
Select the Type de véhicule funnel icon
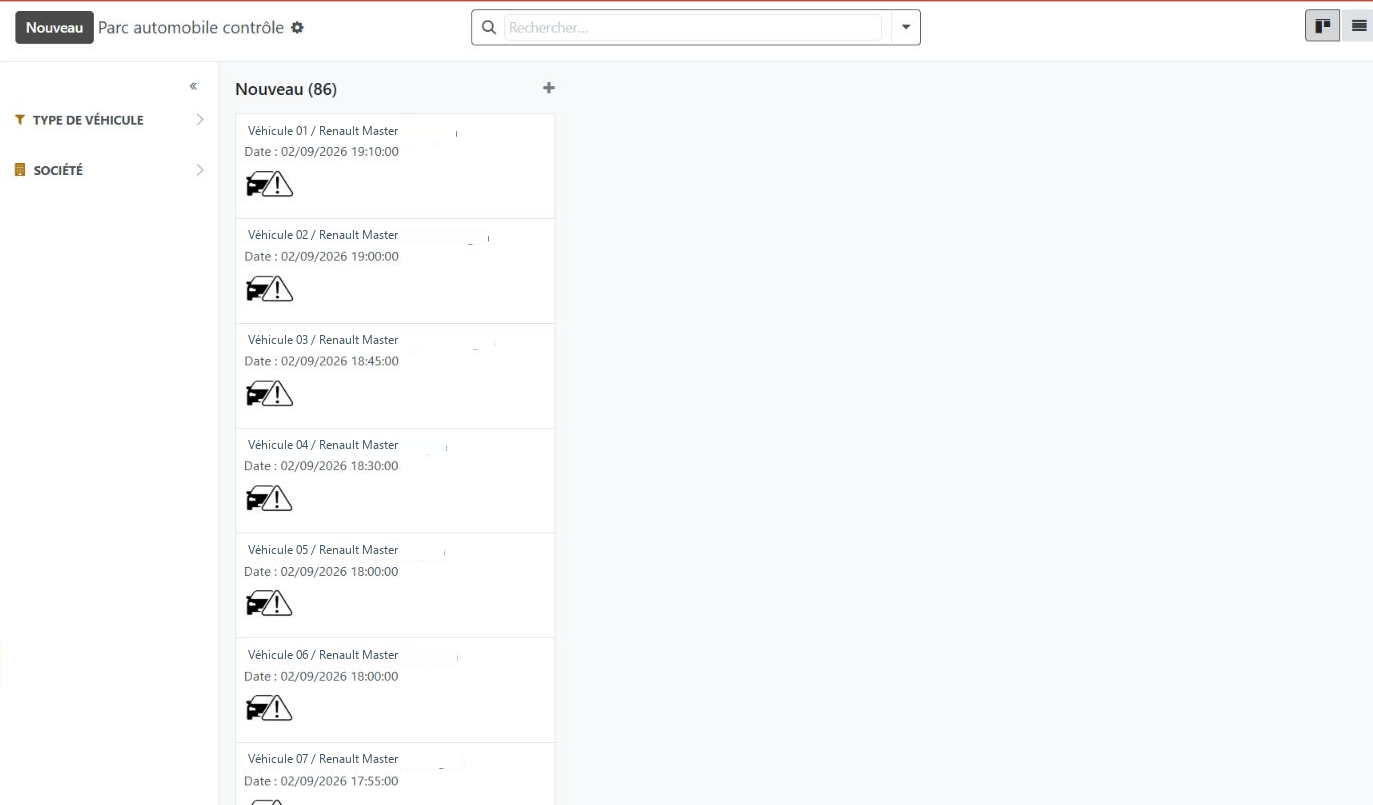[20, 120]
